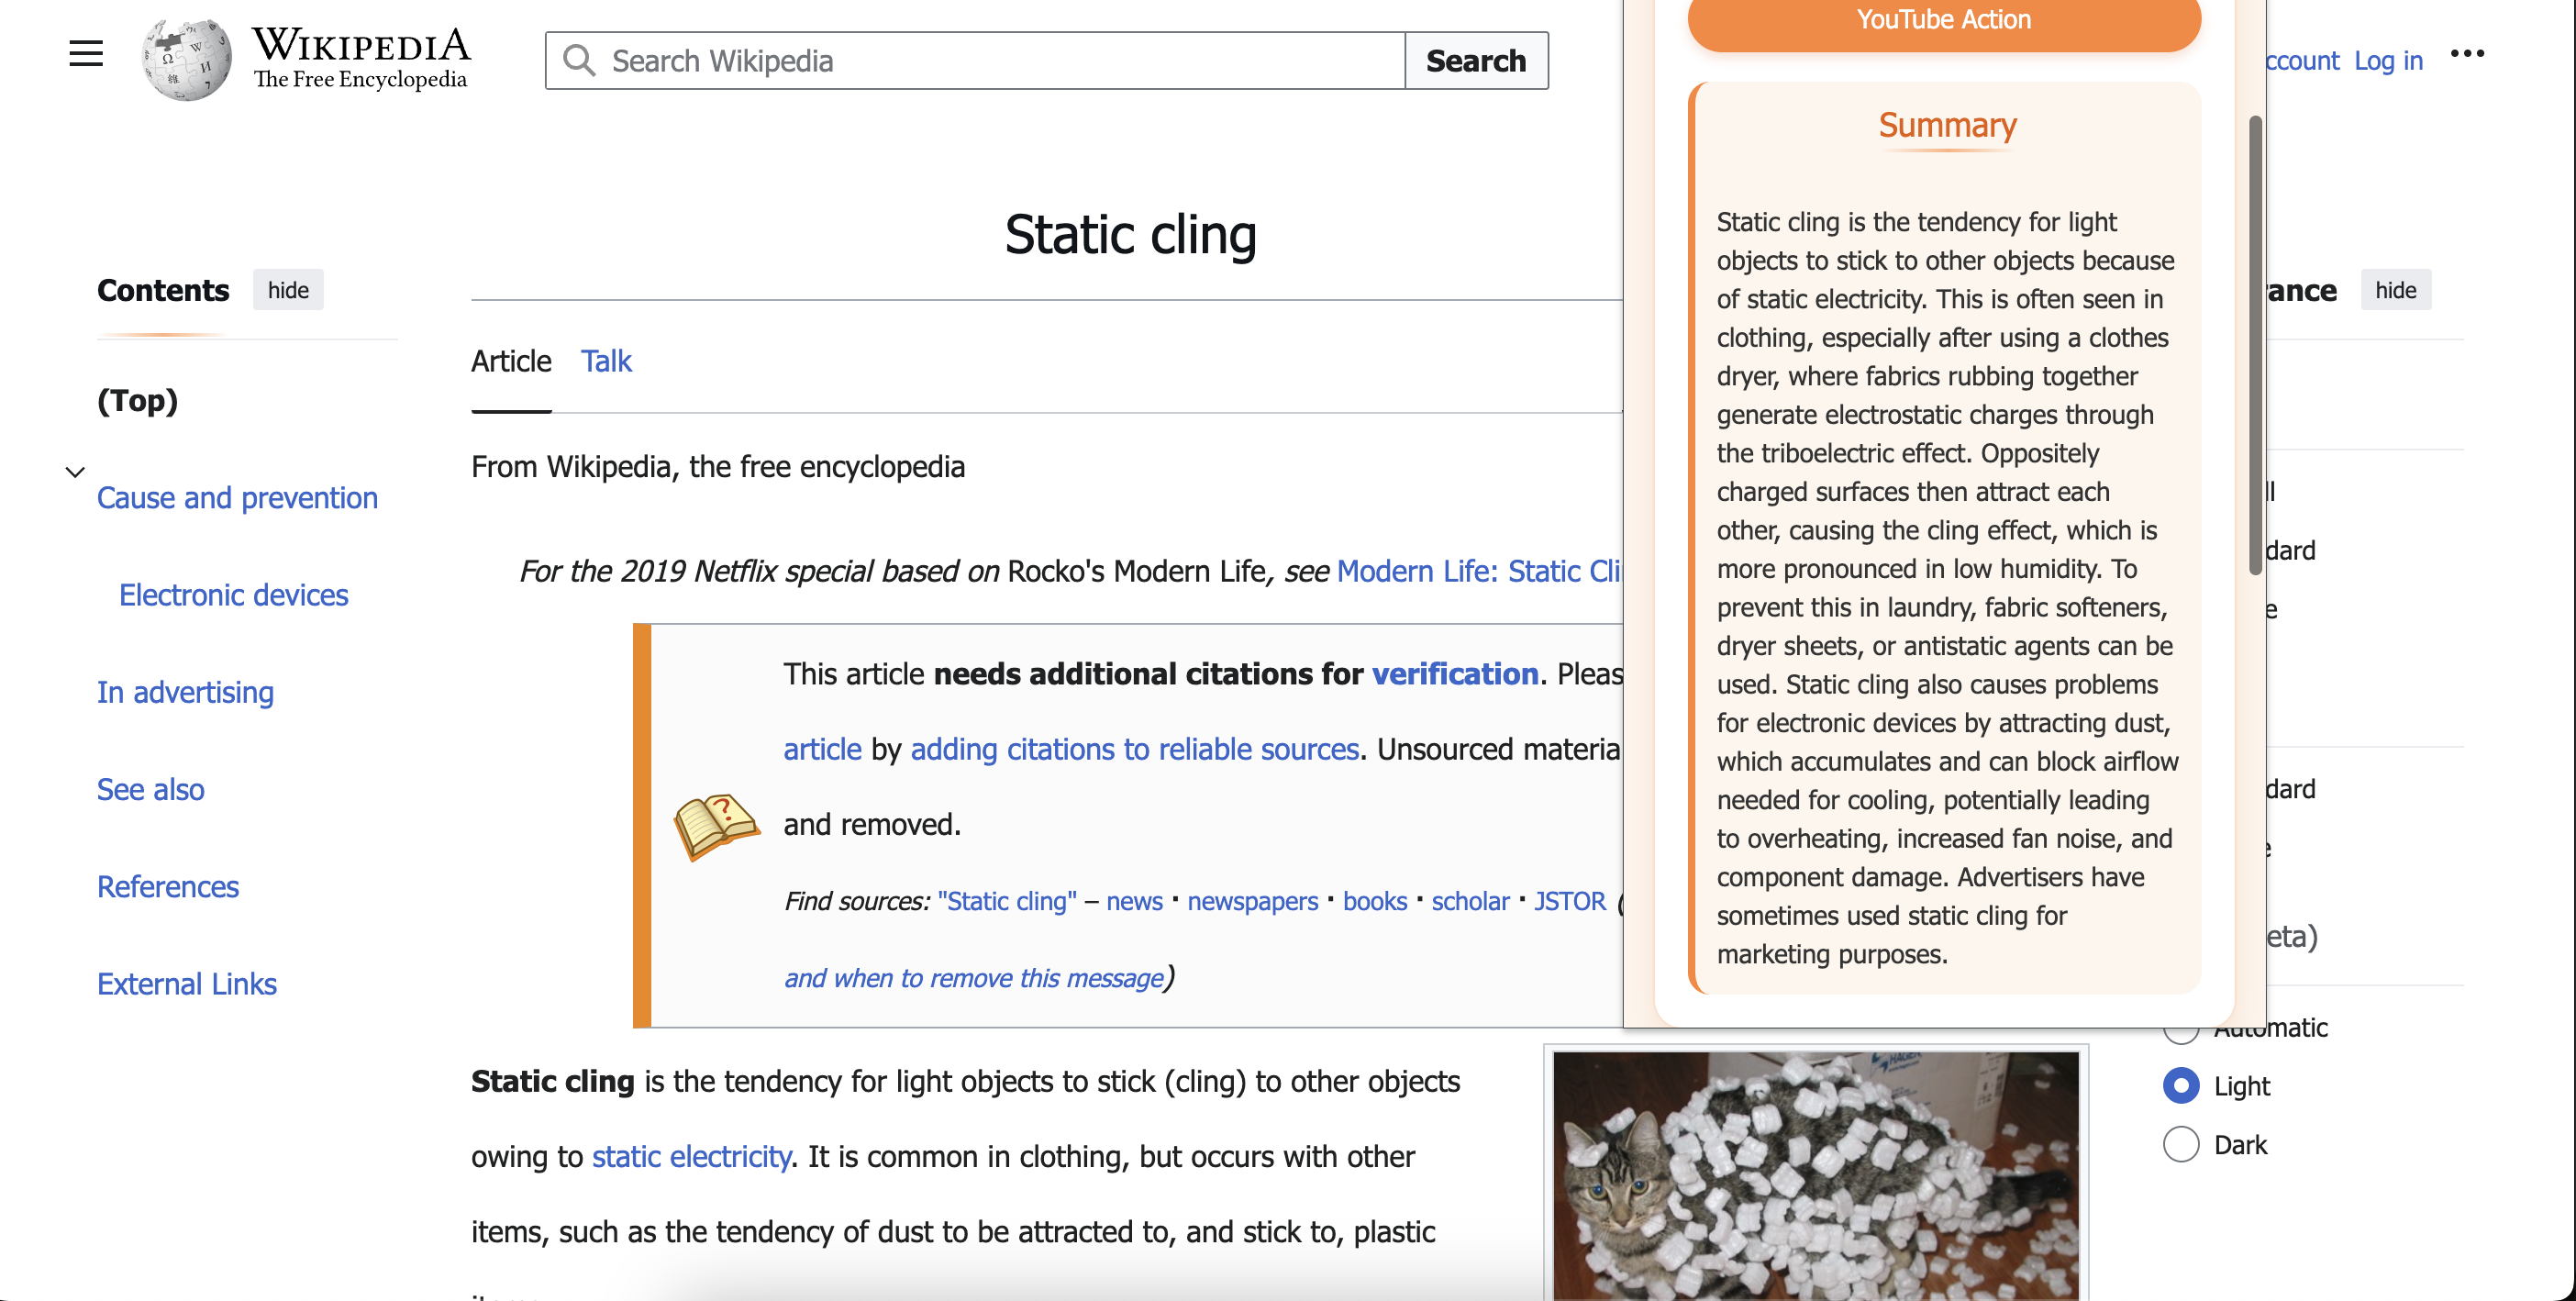Click the search magnifier icon
The image size is (2576, 1301).
pos(579,60)
